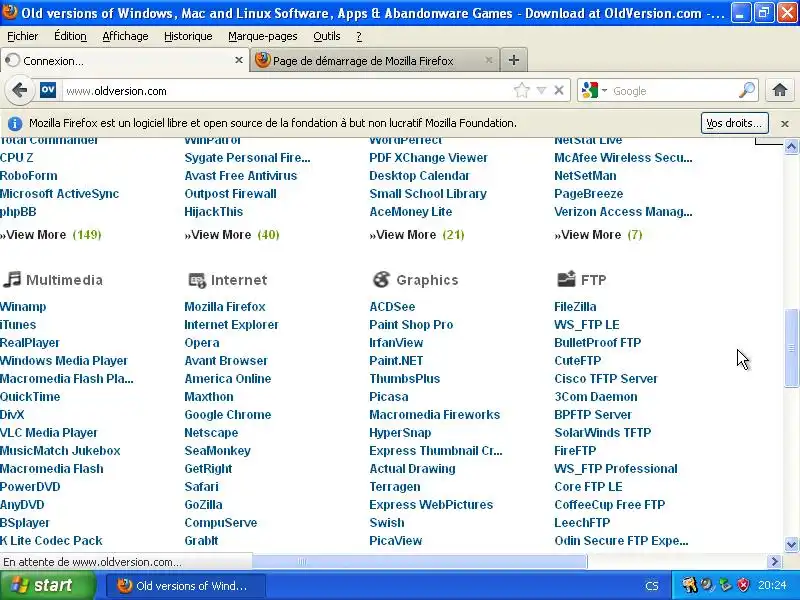Open the Cisco TFTP Server link
800x600 pixels.
[606, 379]
